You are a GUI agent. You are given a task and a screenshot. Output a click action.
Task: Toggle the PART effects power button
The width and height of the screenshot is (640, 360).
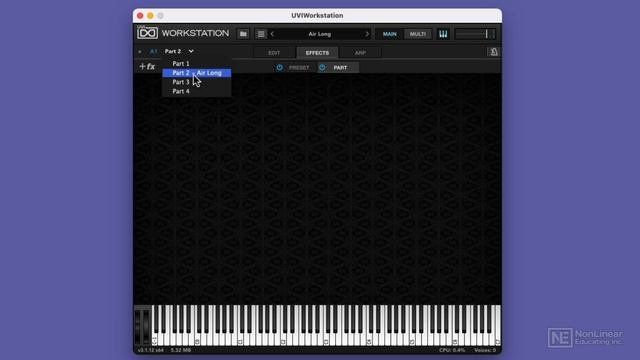322,67
